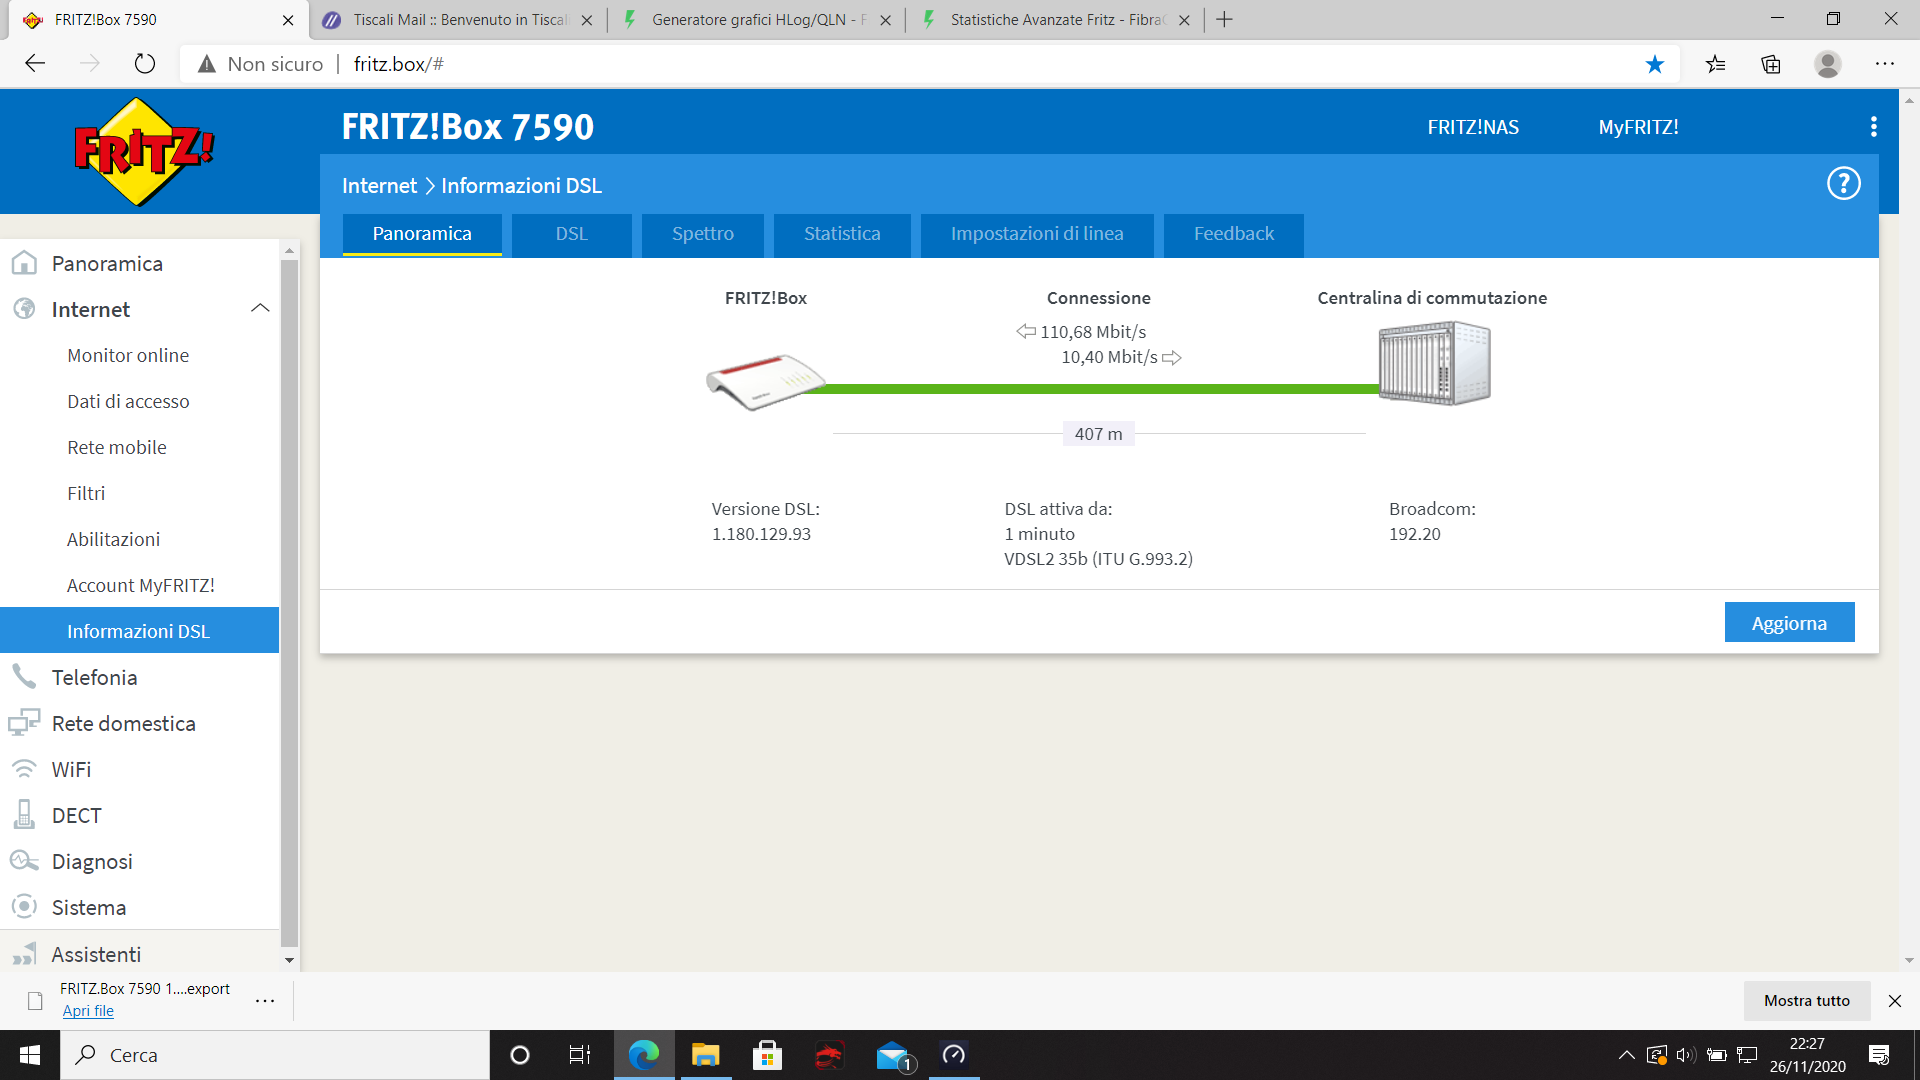Click the Aggiorna button
The image size is (1920, 1080).
[x=1789, y=623]
